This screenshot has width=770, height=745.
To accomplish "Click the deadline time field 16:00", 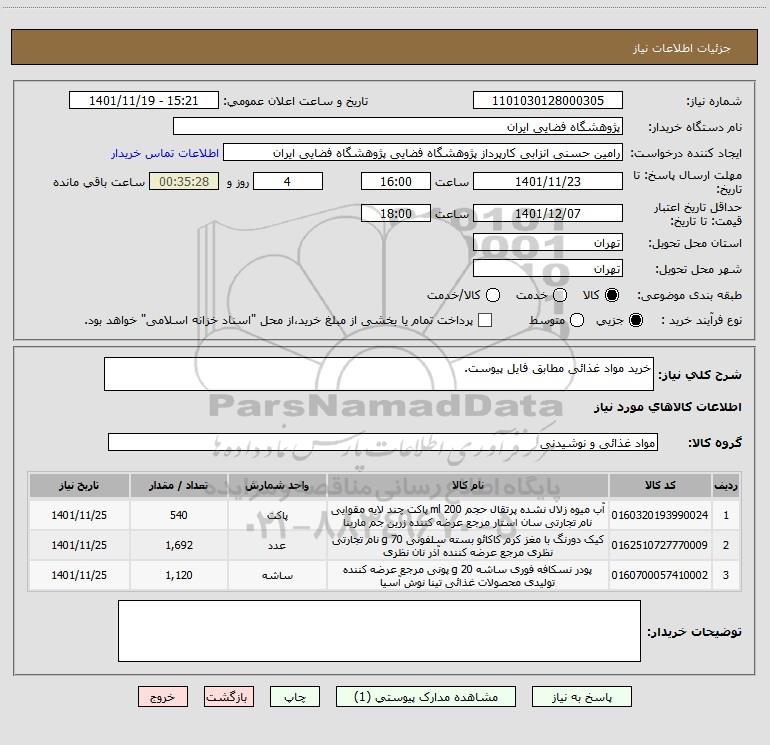I will 396,181.
